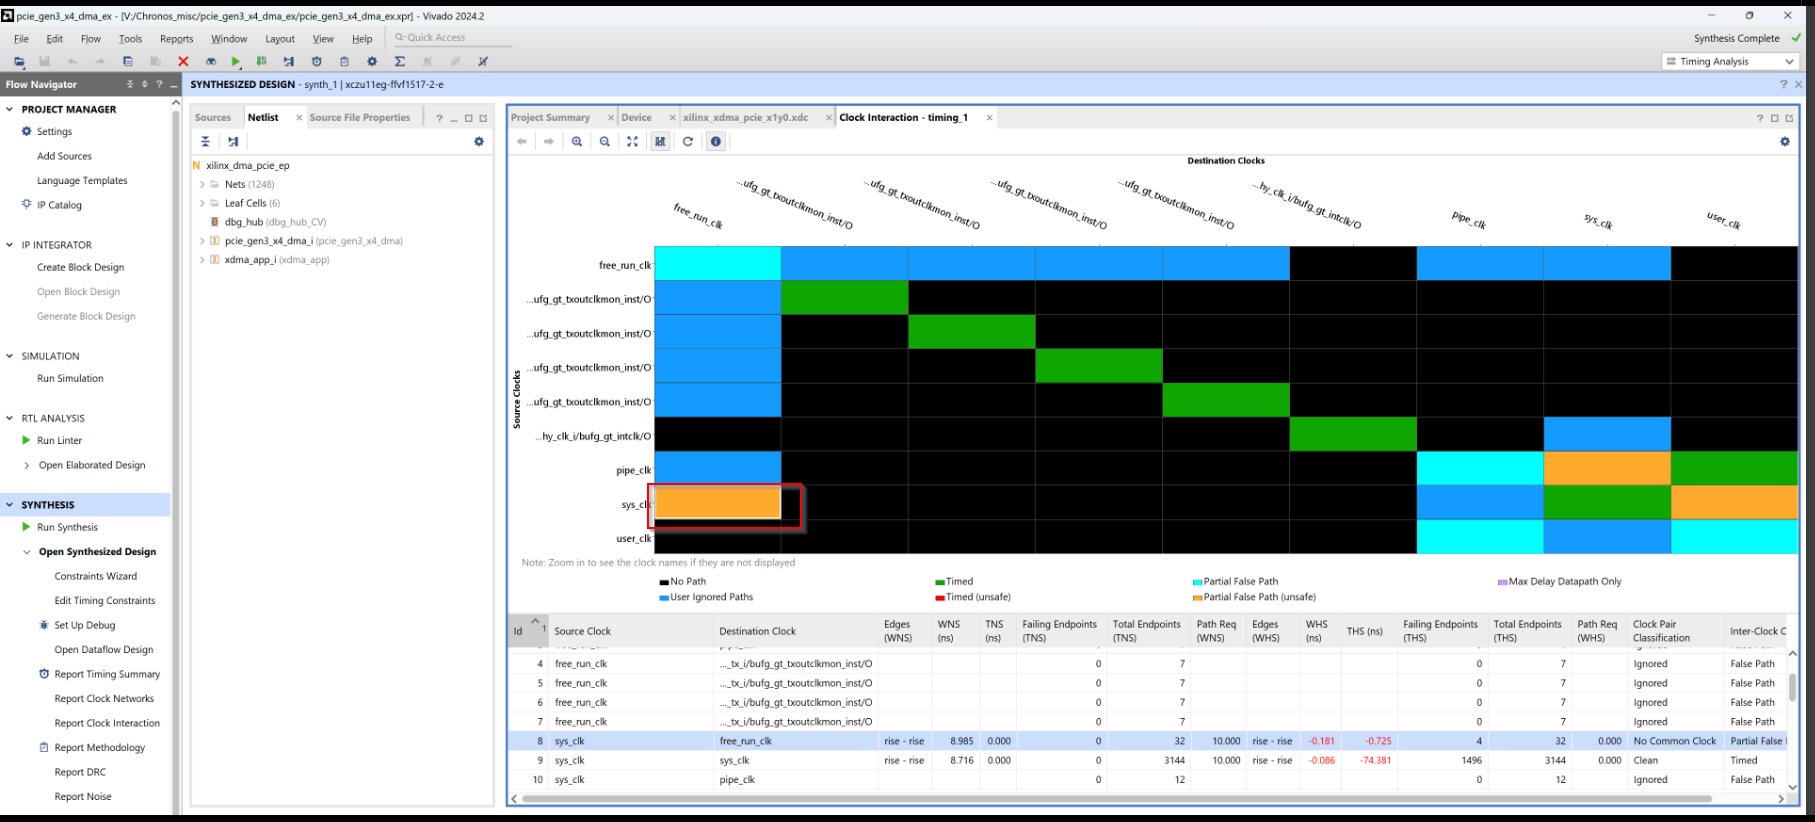Open Clock Interaction view settings gear
This screenshot has height=822, width=1815.
click(x=1784, y=142)
